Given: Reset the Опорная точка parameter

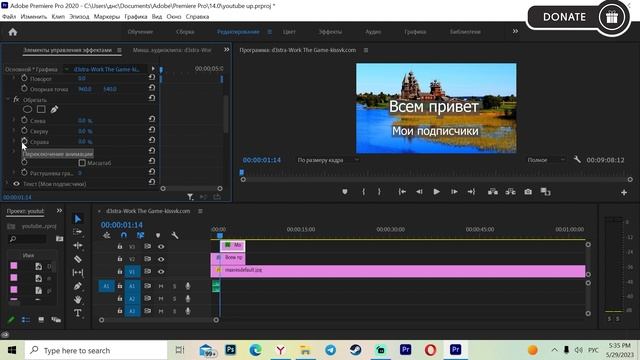Looking at the screenshot, I should point(151,87).
